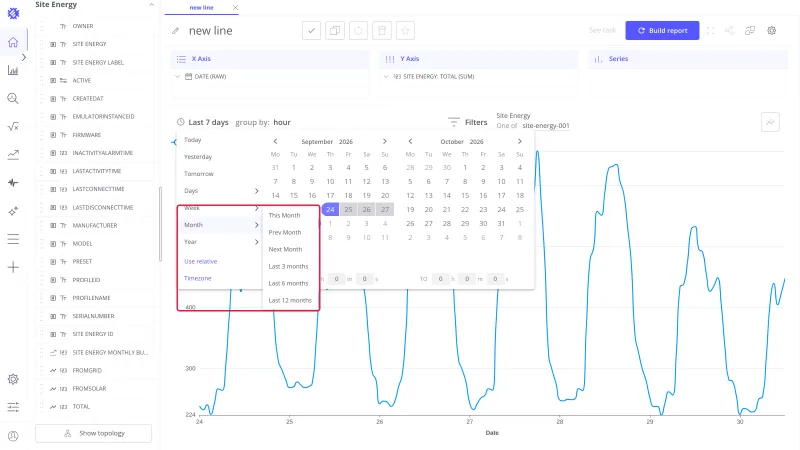Open the square root formula icon
The image size is (800, 450).
13,127
